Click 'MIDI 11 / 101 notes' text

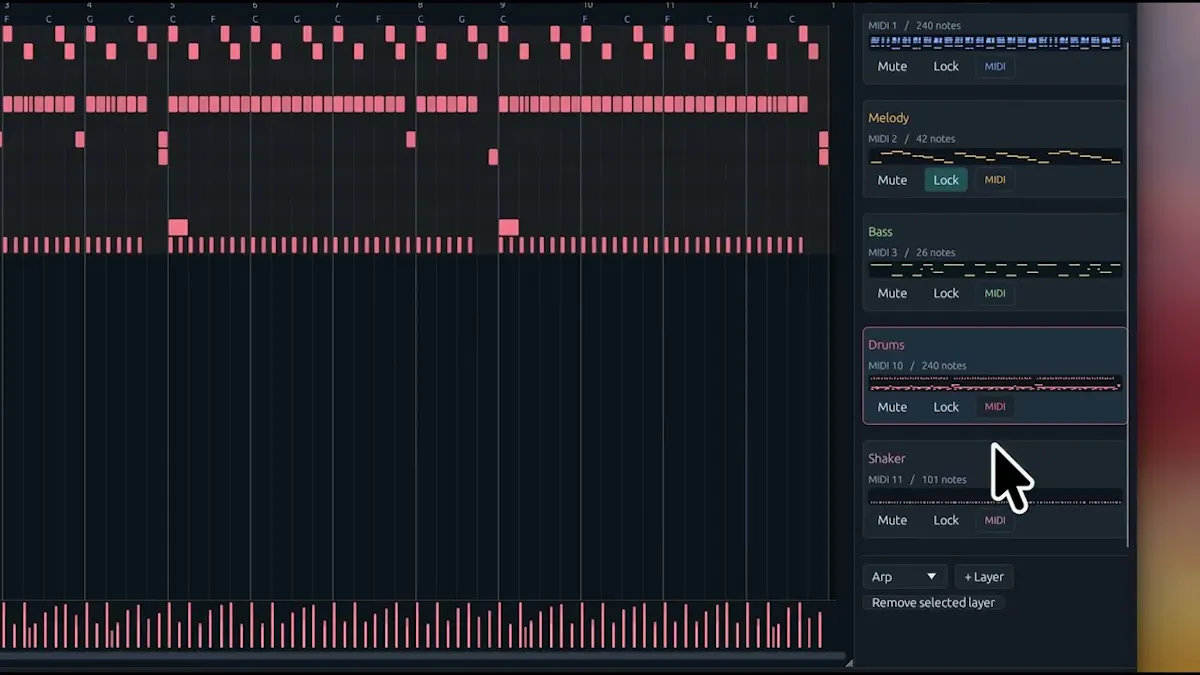pos(917,480)
